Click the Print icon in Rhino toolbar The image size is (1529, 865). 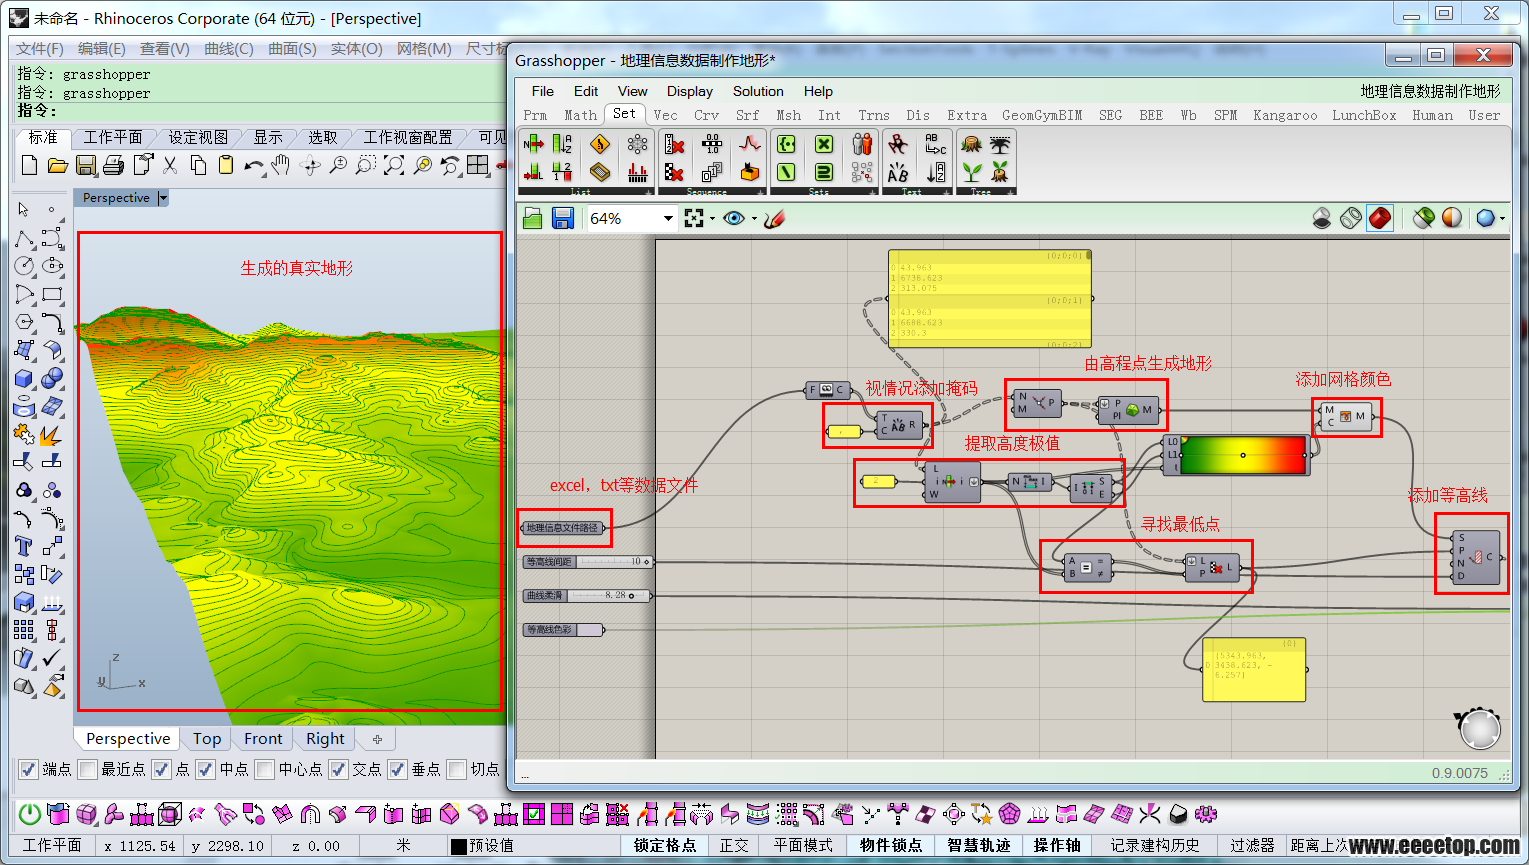pyautogui.click(x=113, y=165)
